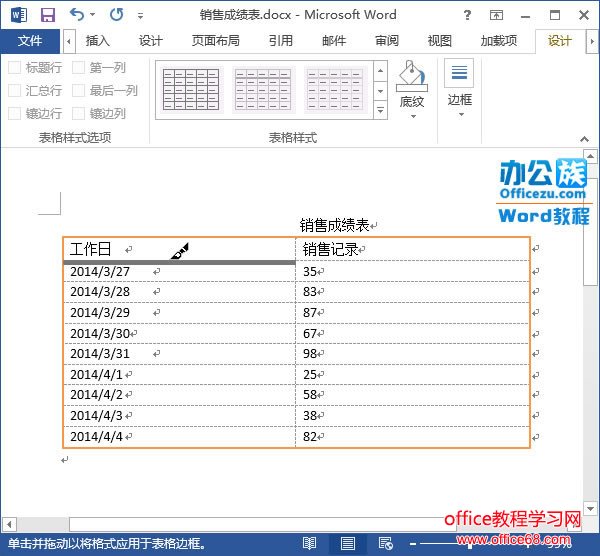The height and width of the screenshot is (556, 600).
Task: Click the 底纹 shading paint bucket icon
Action: (412, 76)
